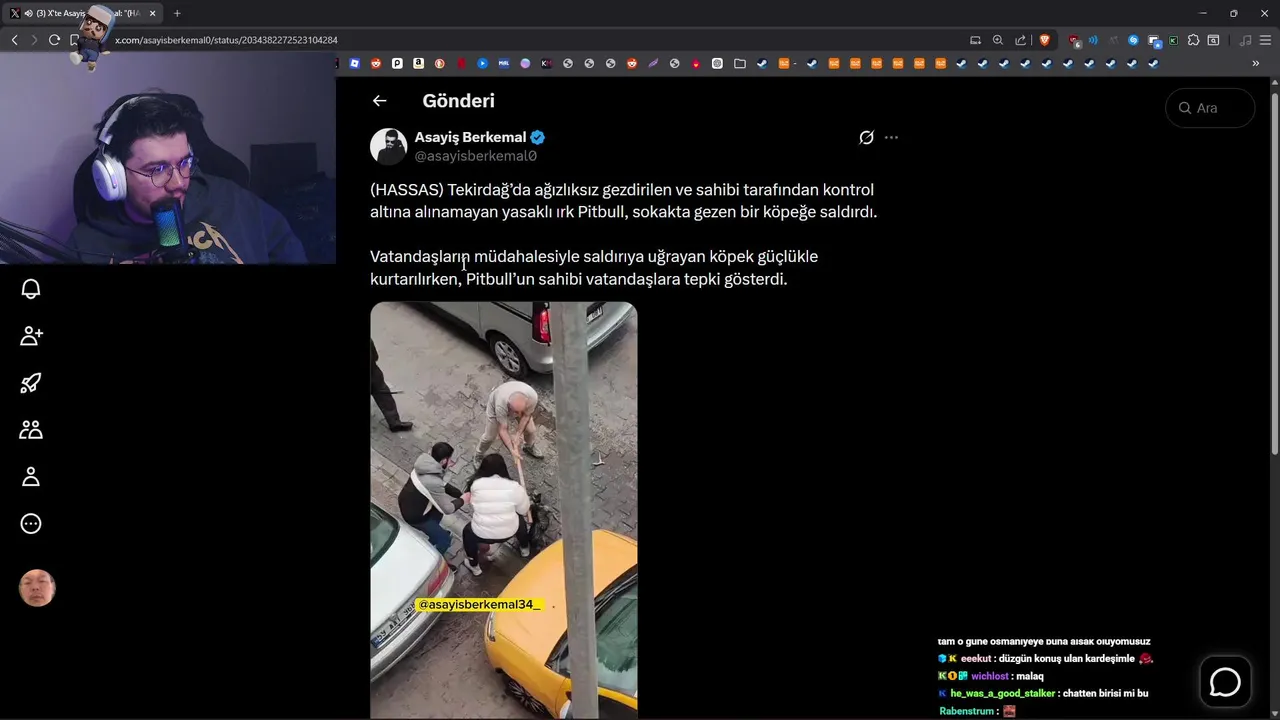Screen dimensions: 1280x720
Task: Open a new browser tab
Action: coord(177,13)
